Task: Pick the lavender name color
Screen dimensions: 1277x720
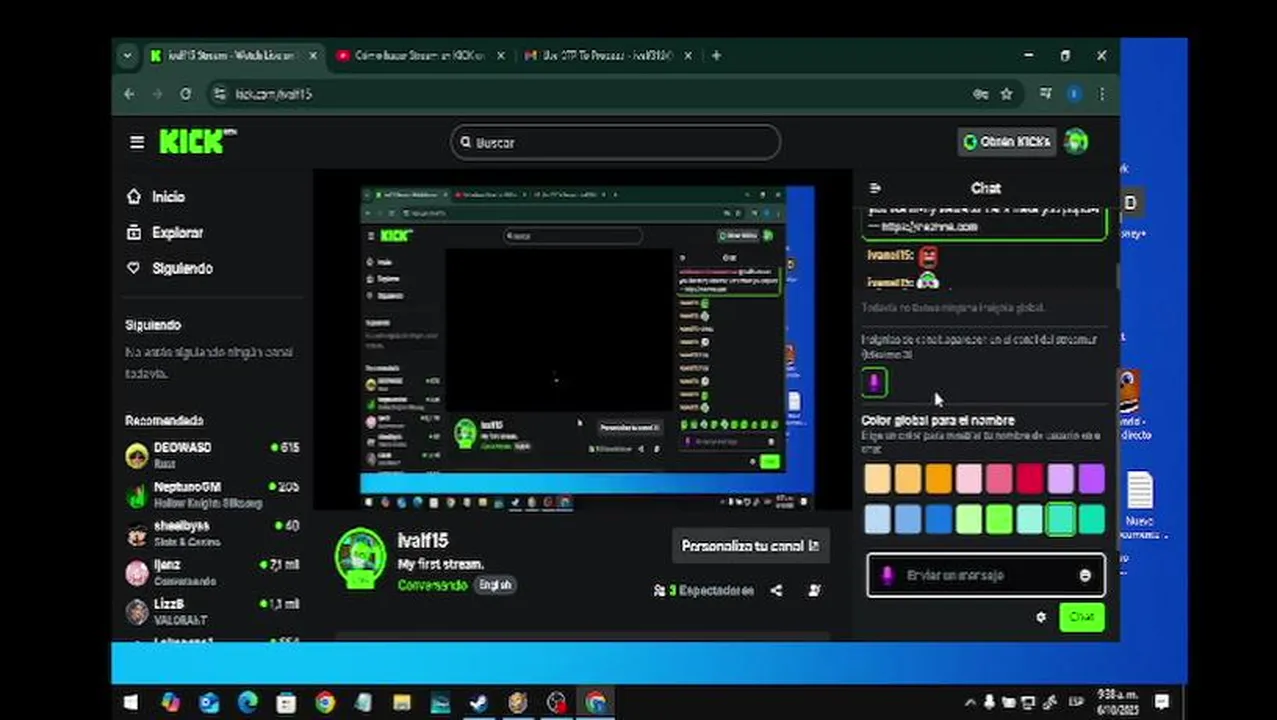Action: [x=1061, y=479]
